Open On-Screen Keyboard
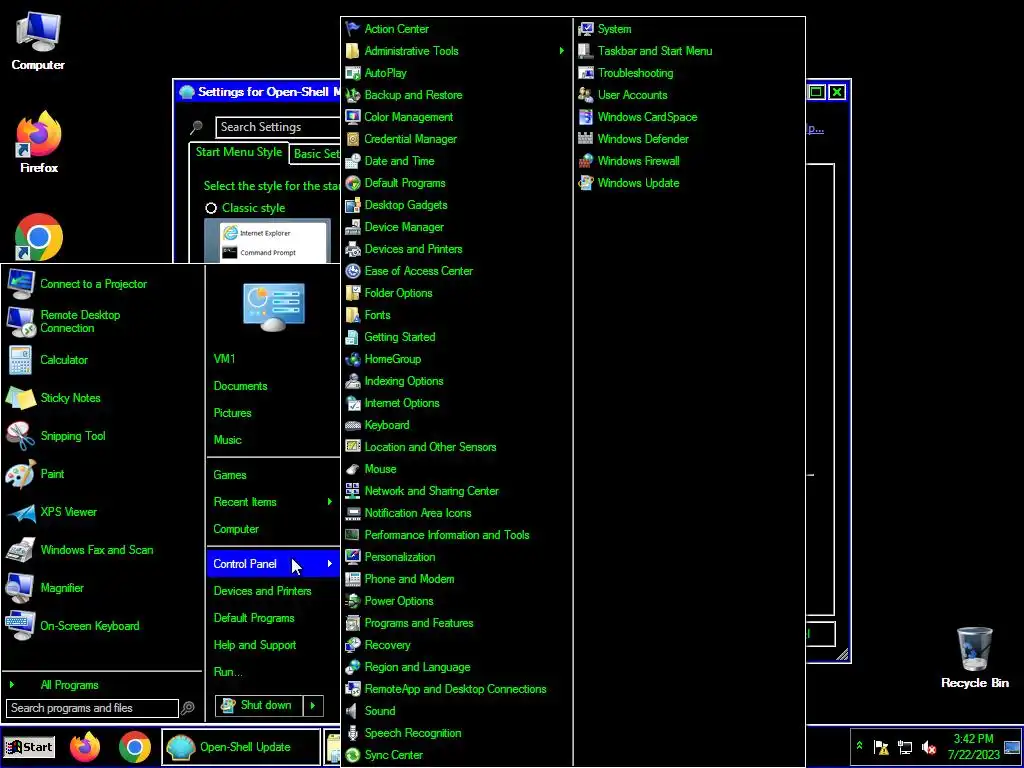 coord(89,626)
